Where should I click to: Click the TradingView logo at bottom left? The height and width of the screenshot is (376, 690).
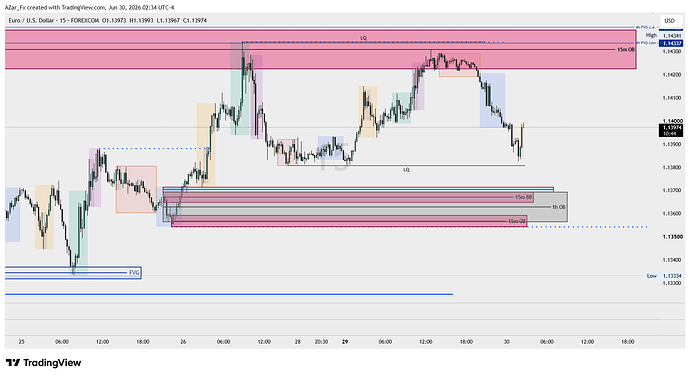(x=44, y=363)
